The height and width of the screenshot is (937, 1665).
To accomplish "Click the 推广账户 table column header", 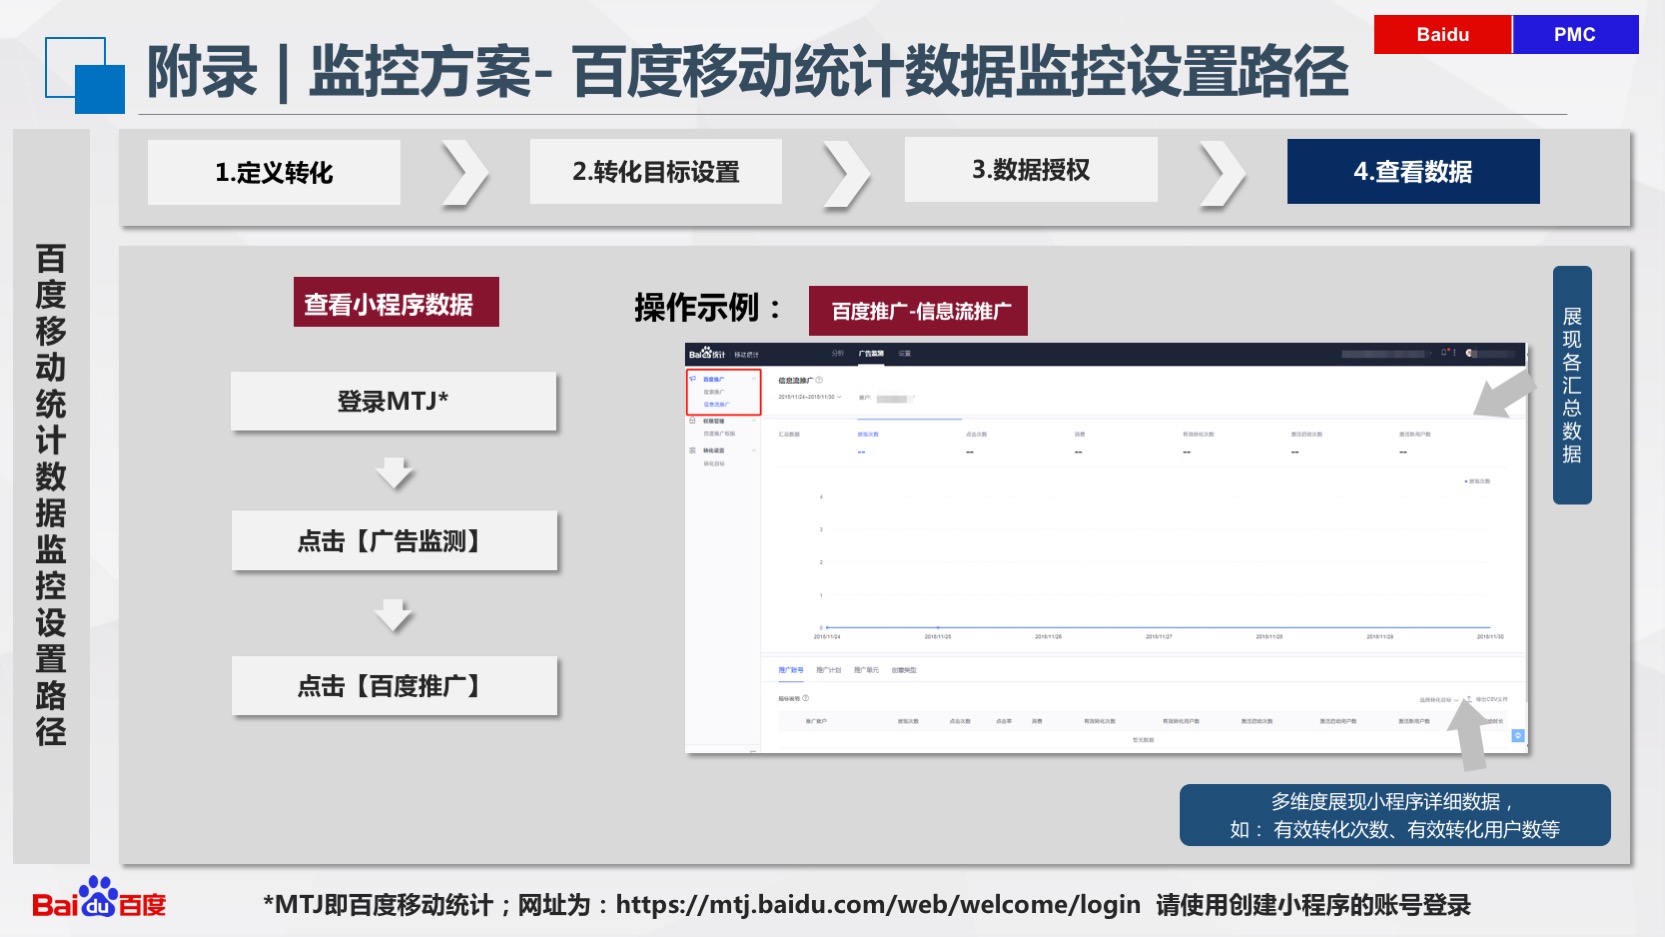I will [x=816, y=721].
